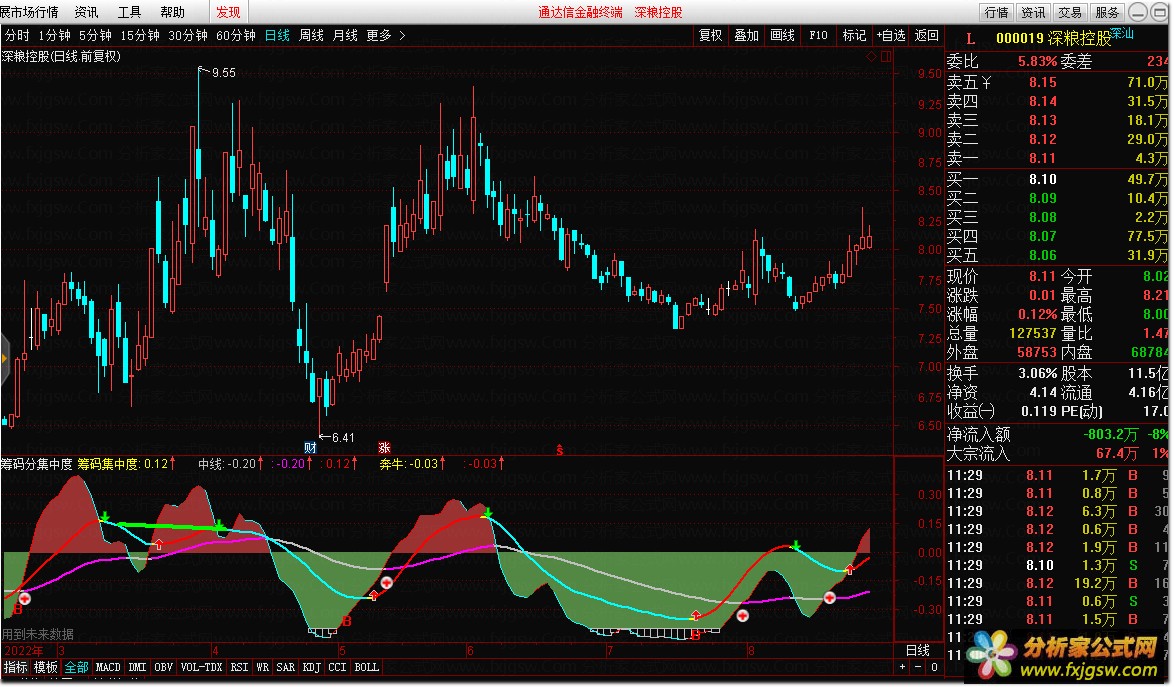
Task: Open the F10 company info
Action: tap(818, 35)
